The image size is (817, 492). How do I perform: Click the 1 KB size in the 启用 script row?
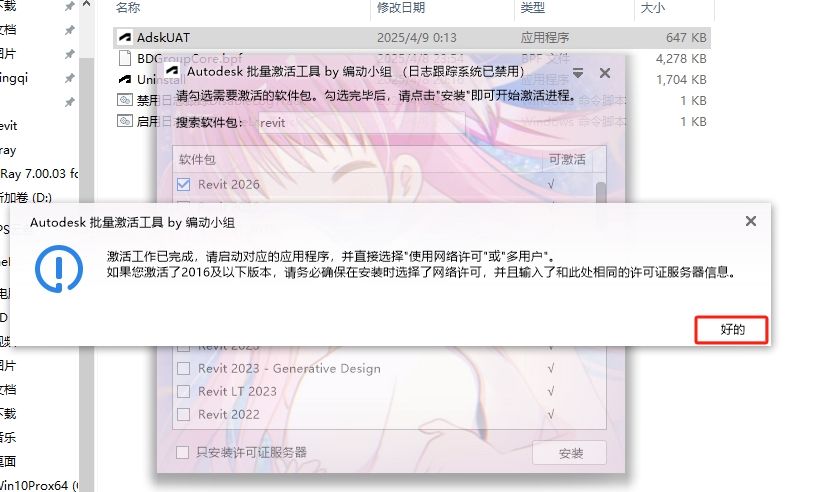coord(693,121)
